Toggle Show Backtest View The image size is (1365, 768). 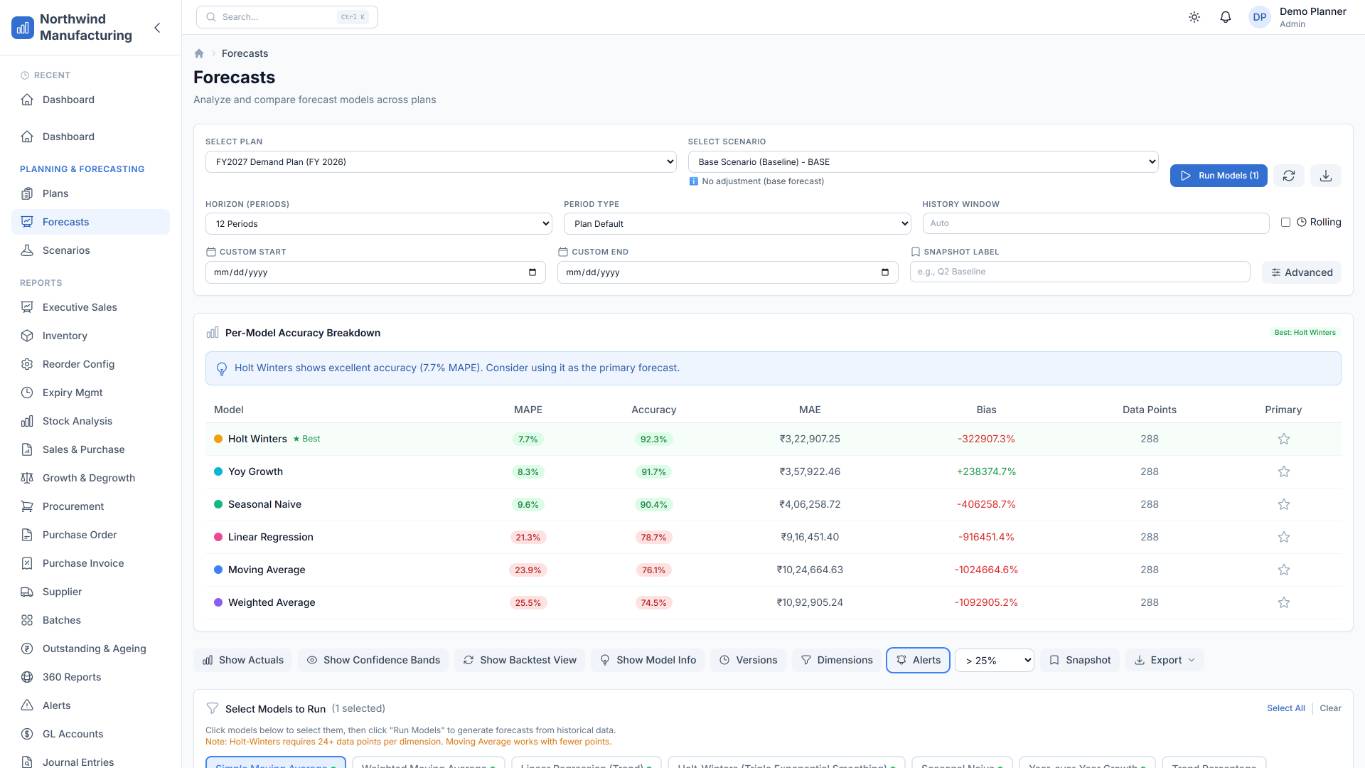point(520,660)
